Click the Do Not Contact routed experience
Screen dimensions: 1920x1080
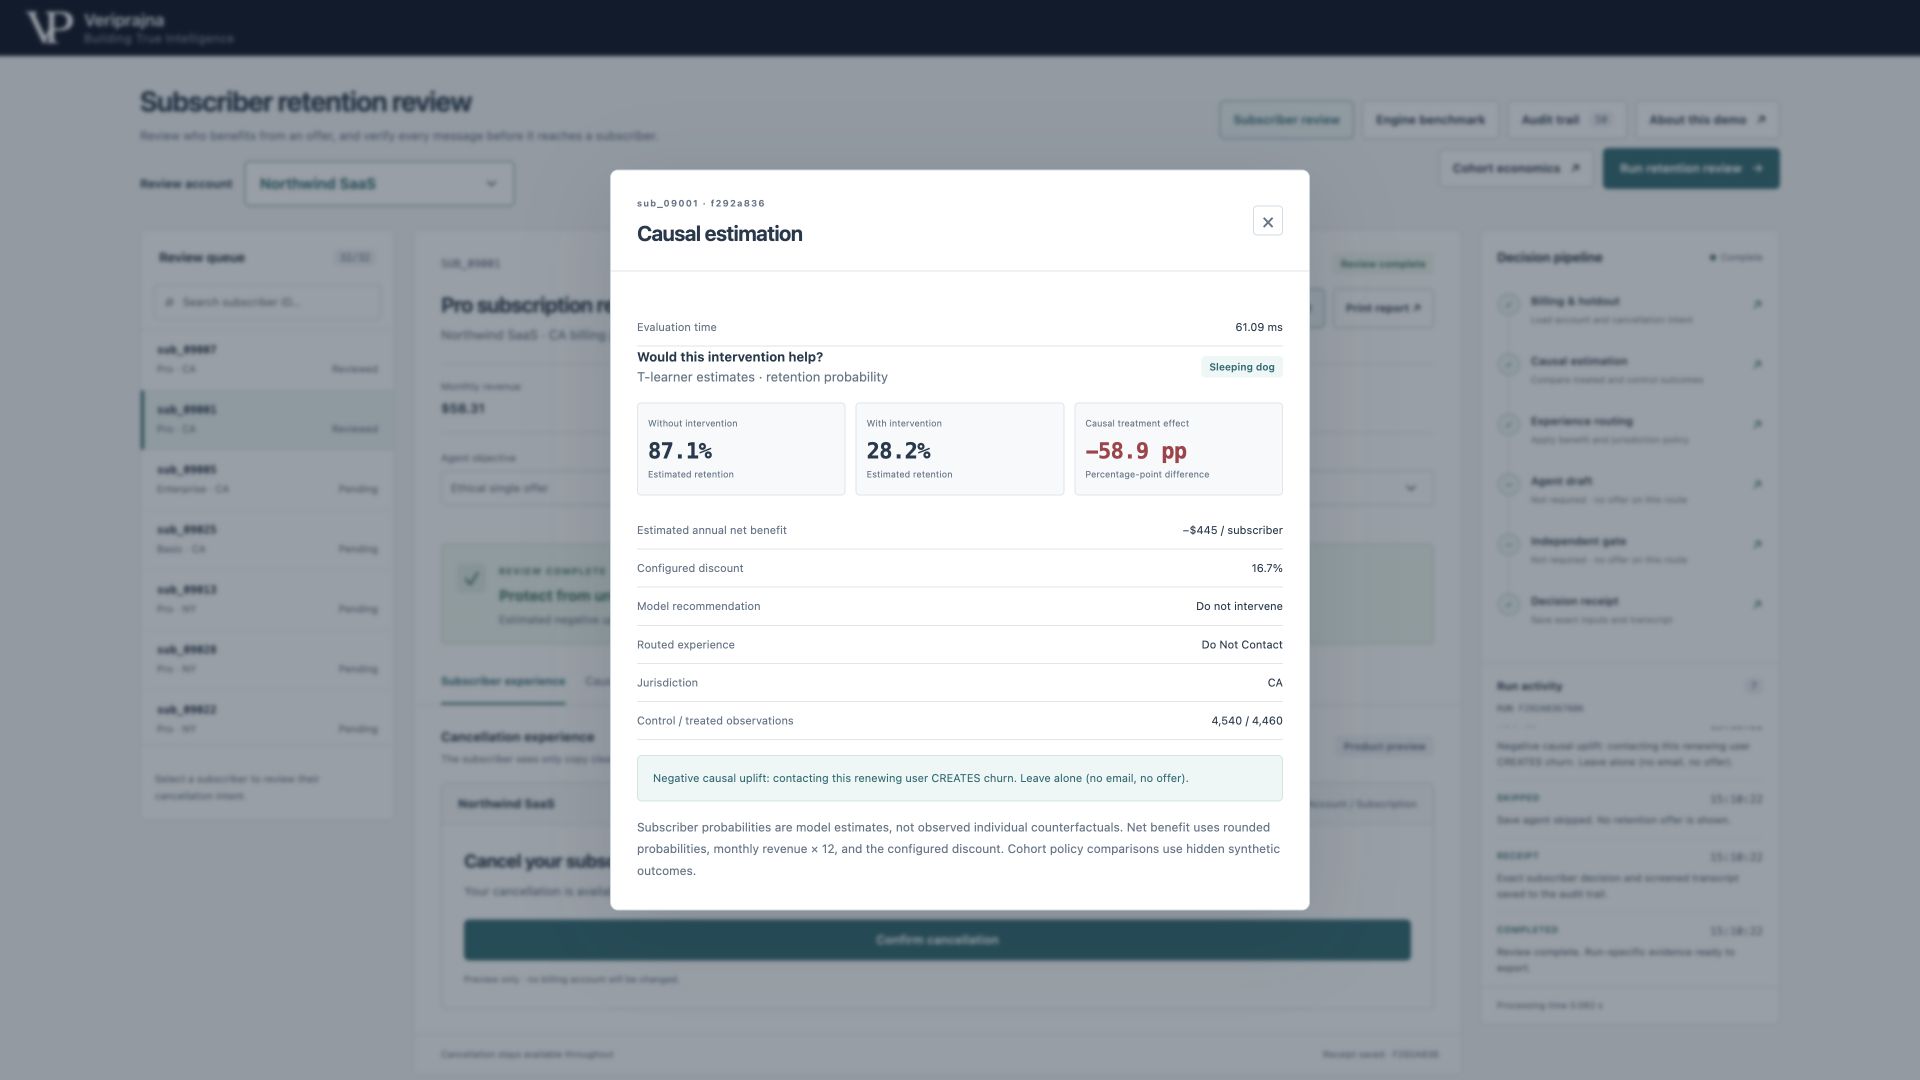point(1241,645)
